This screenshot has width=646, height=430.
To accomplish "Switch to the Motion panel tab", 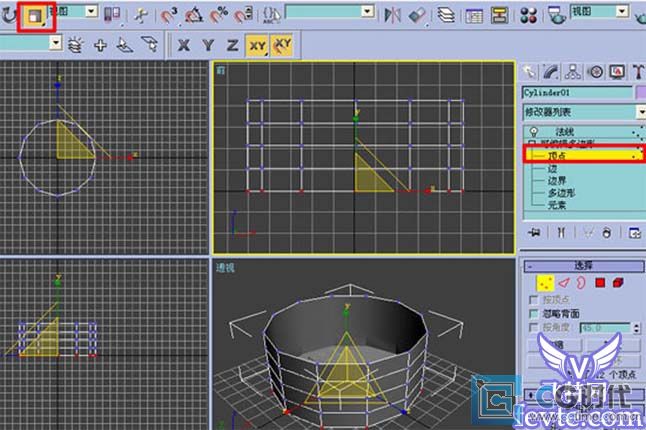I will (x=595, y=72).
